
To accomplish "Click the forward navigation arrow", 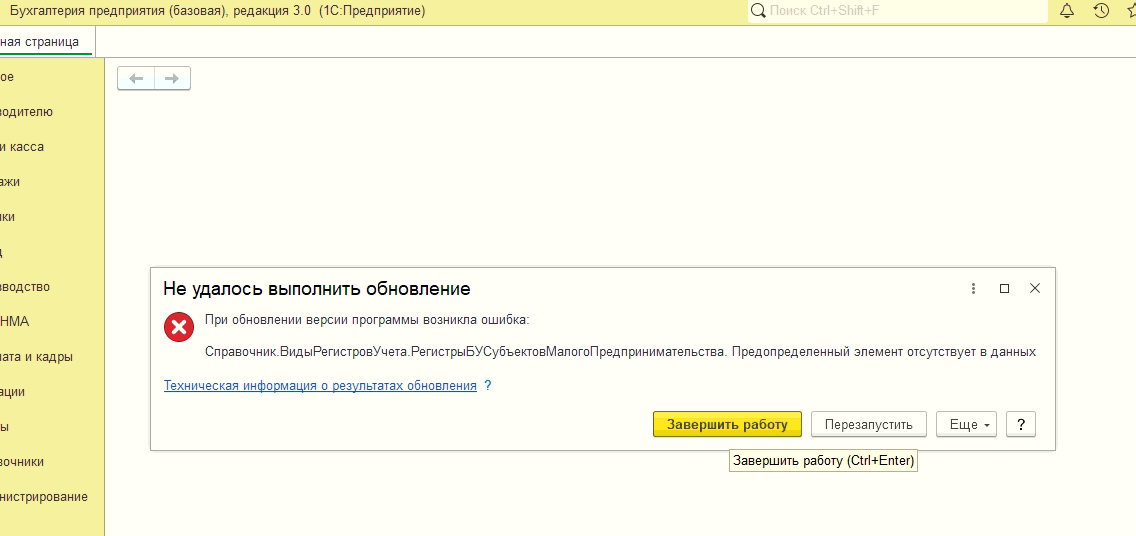I will [172, 78].
